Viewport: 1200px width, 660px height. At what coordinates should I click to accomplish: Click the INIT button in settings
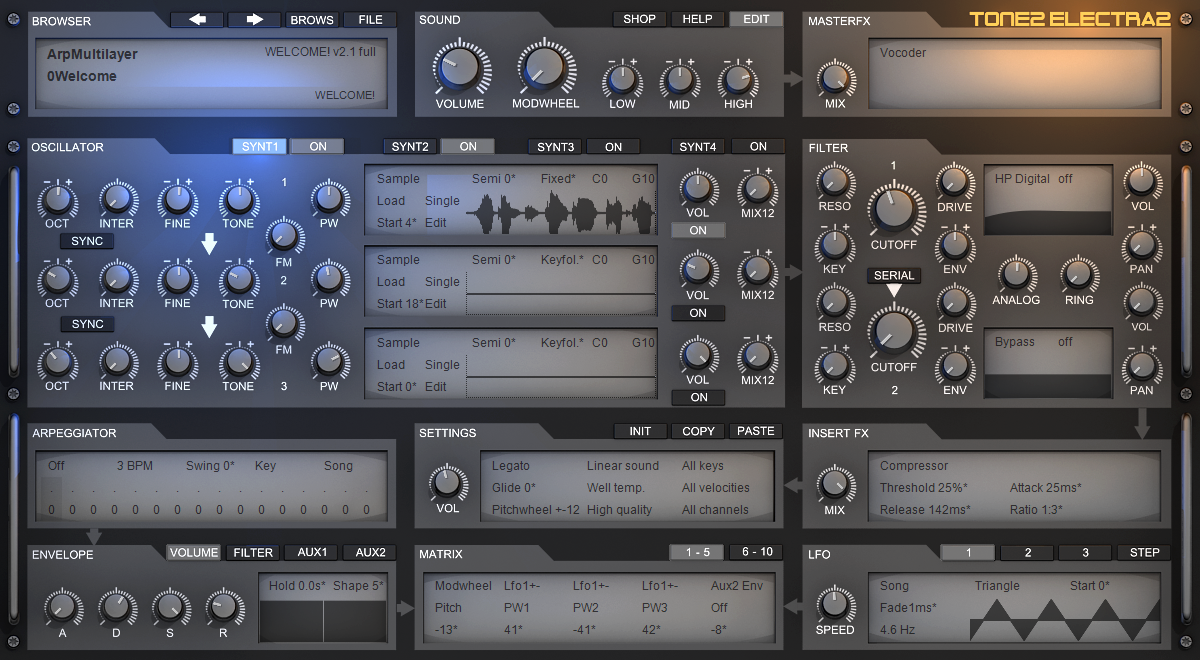click(641, 431)
